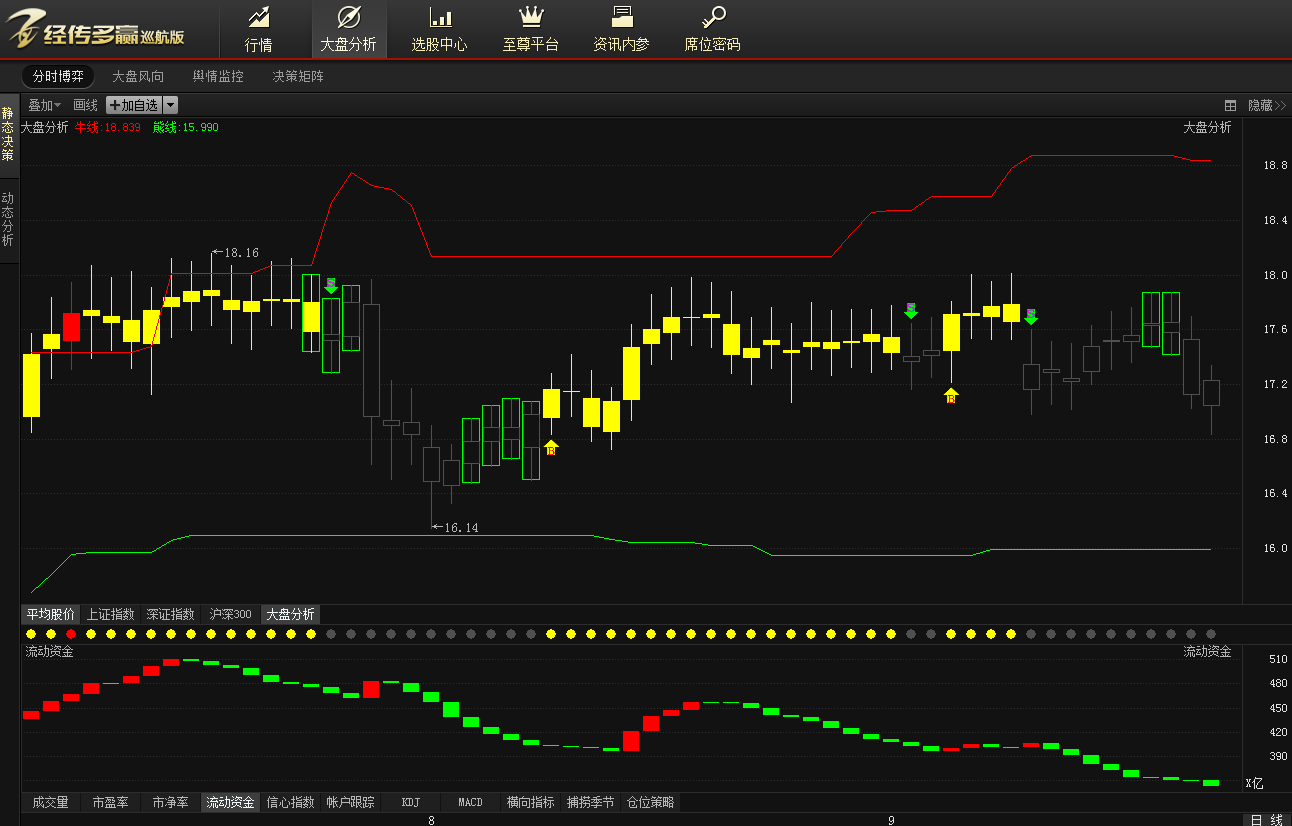Click month 8 on the time axis
The image size is (1292, 826).
click(431, 820)
